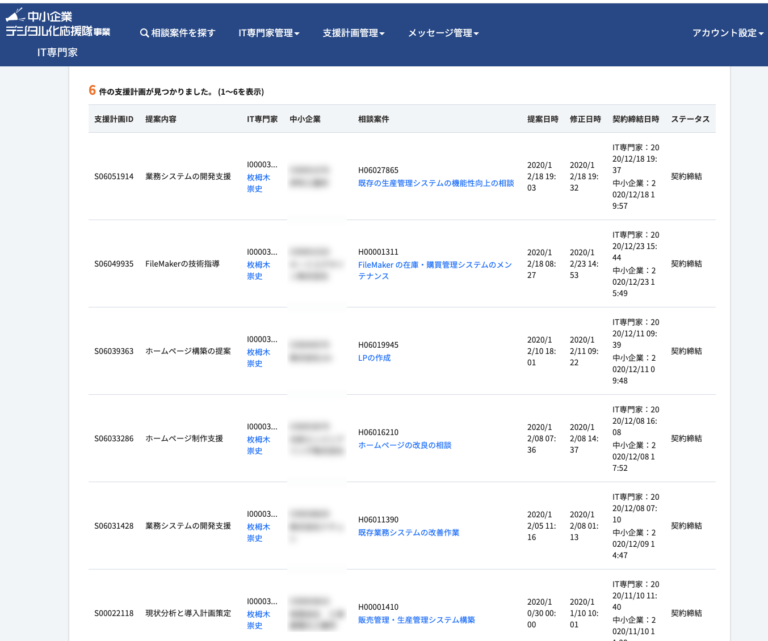This screenshot has height=641, width=768.
Task: Open the LPの作成 consultation link
Action: [374, 358]
